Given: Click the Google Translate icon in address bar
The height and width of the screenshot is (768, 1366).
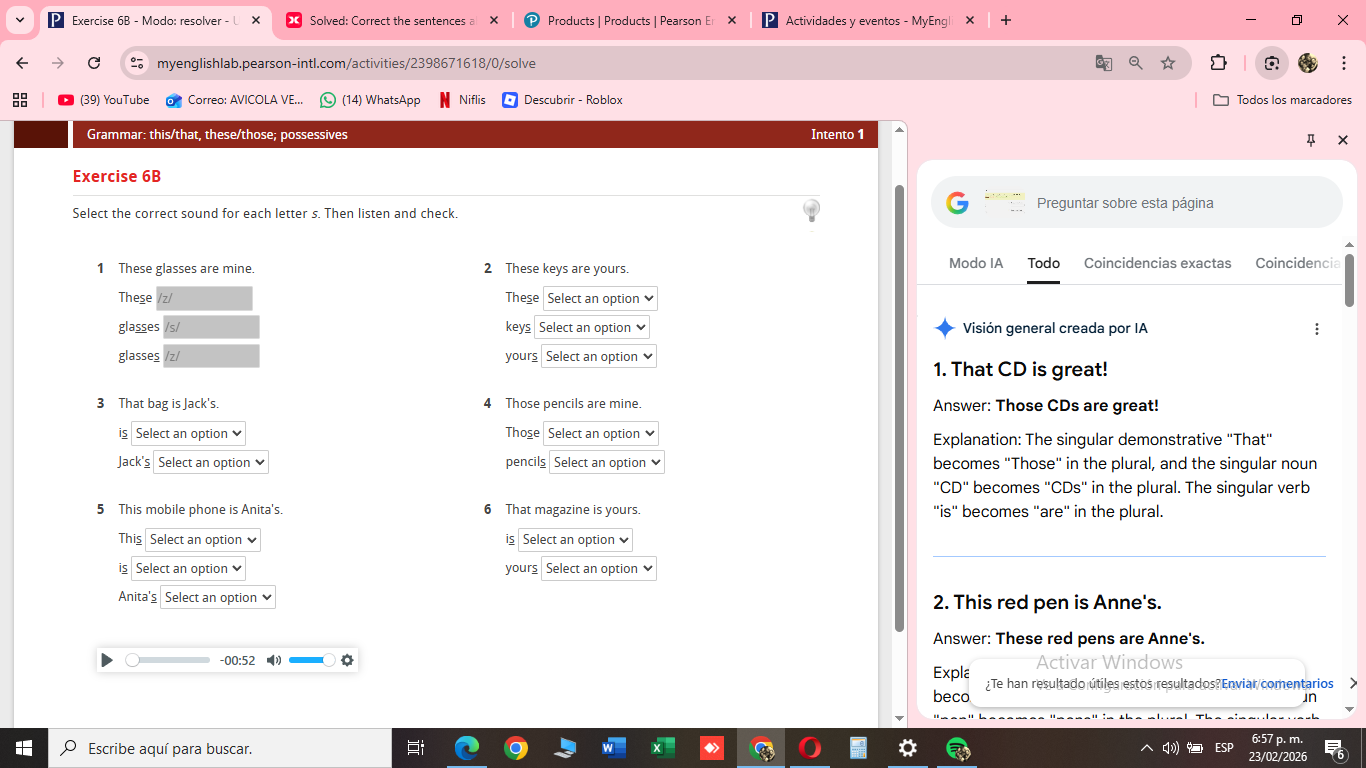Looking at the screenshot, I should coord(1104,63).
